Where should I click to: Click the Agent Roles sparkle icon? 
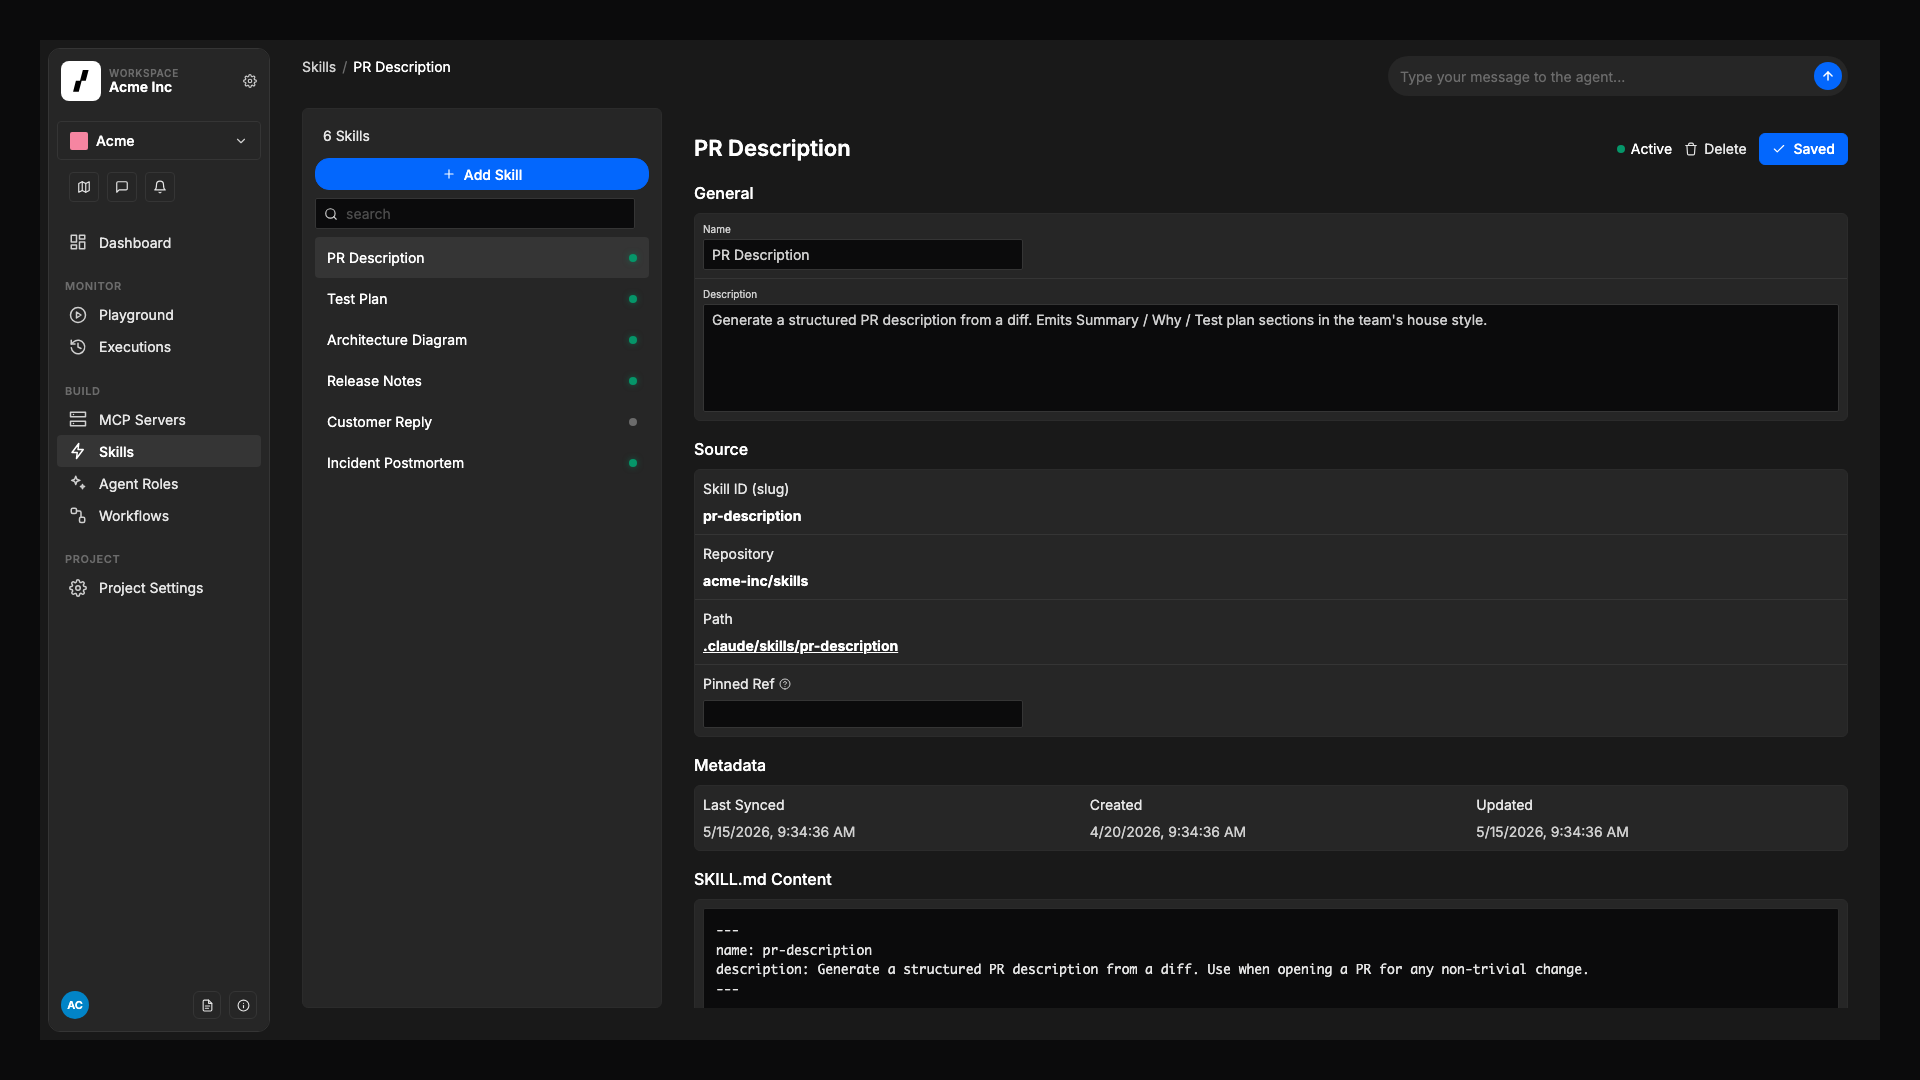[78, 484]
